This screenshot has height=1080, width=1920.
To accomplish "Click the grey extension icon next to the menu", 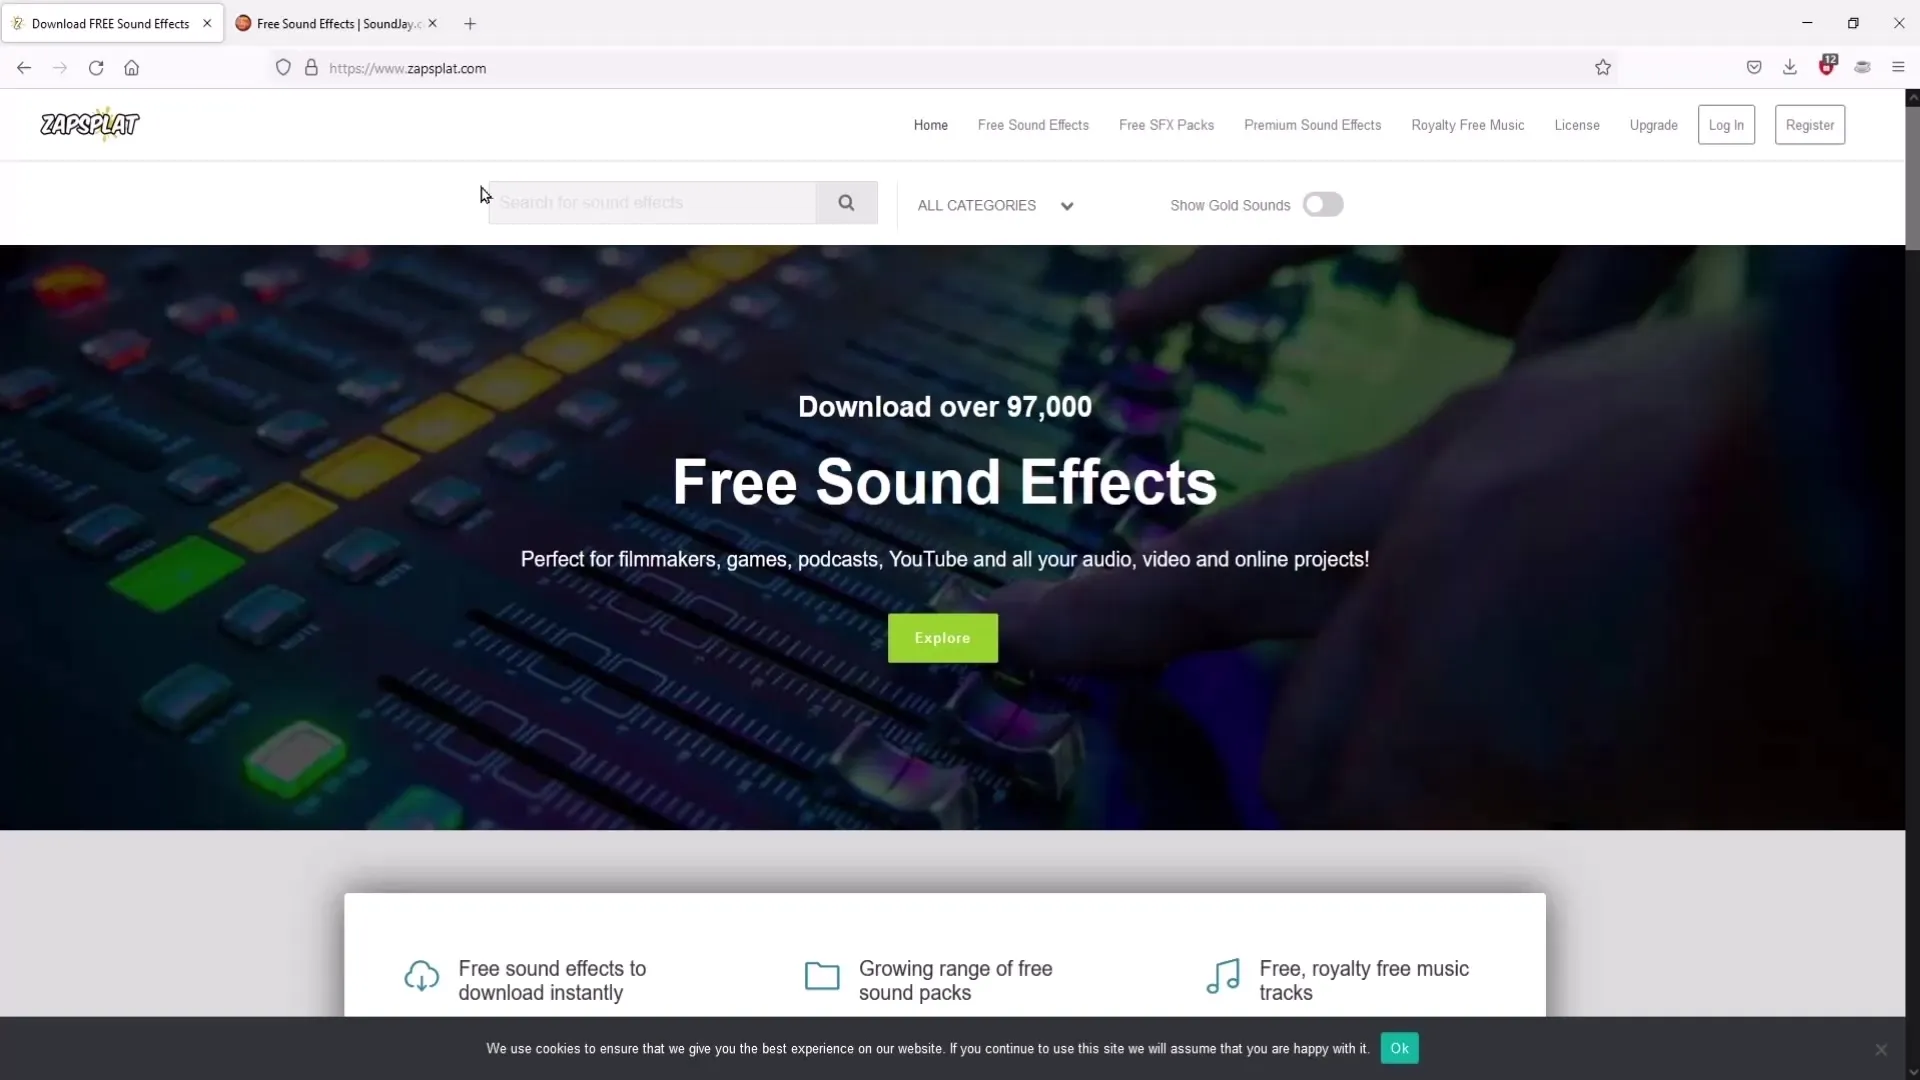I will tap(1862, 68).
